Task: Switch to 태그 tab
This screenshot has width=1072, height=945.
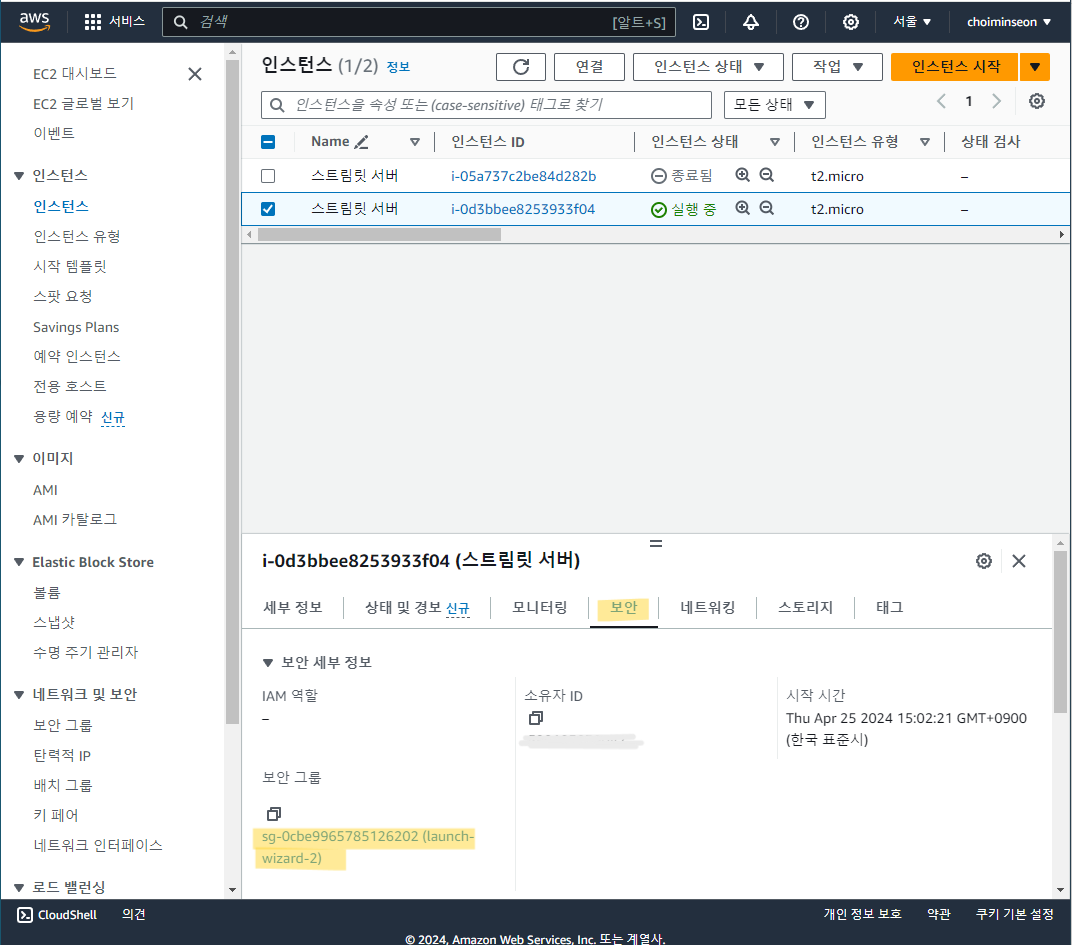Action: [x=889, y=607]
